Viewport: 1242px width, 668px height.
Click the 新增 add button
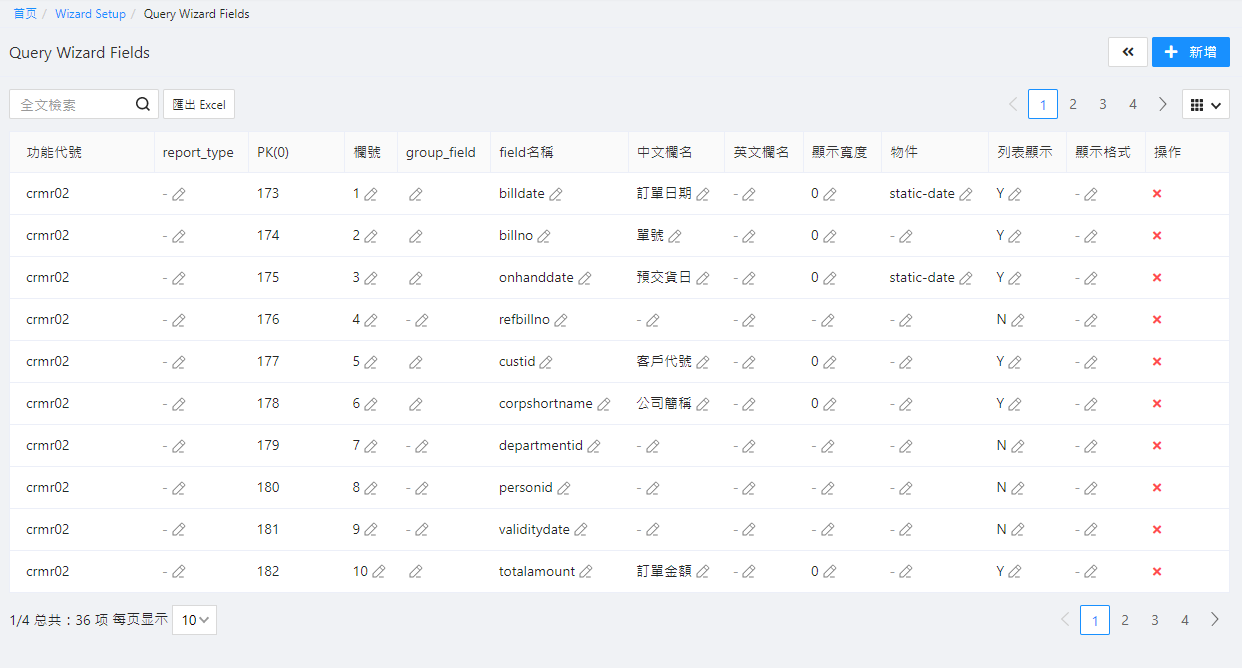point(1190,52)
